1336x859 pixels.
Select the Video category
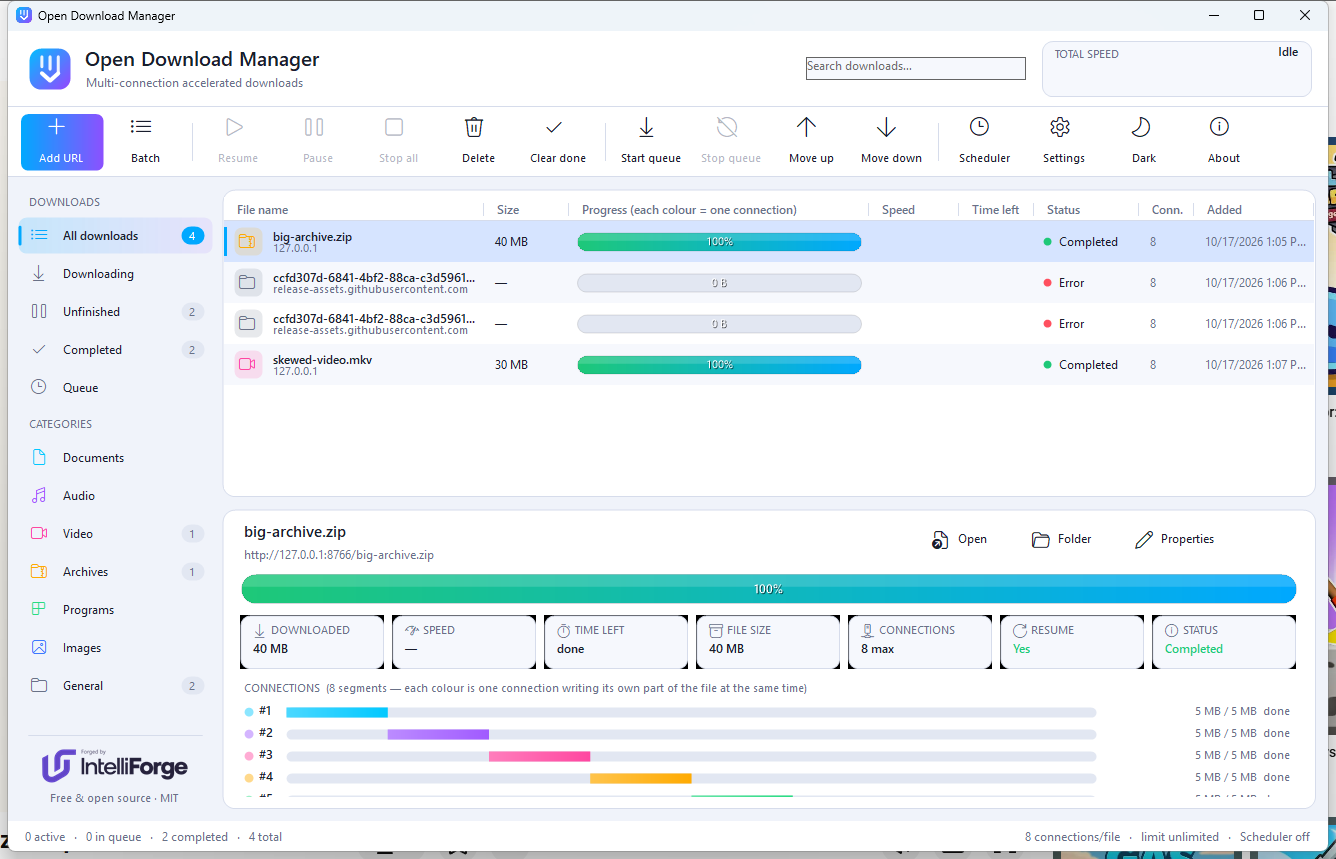[115, 534]
